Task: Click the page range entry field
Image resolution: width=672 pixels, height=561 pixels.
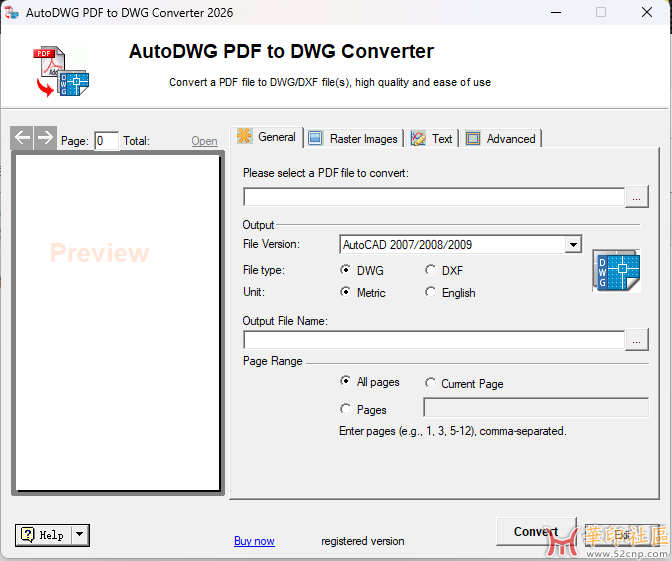Action: (536, 407)
